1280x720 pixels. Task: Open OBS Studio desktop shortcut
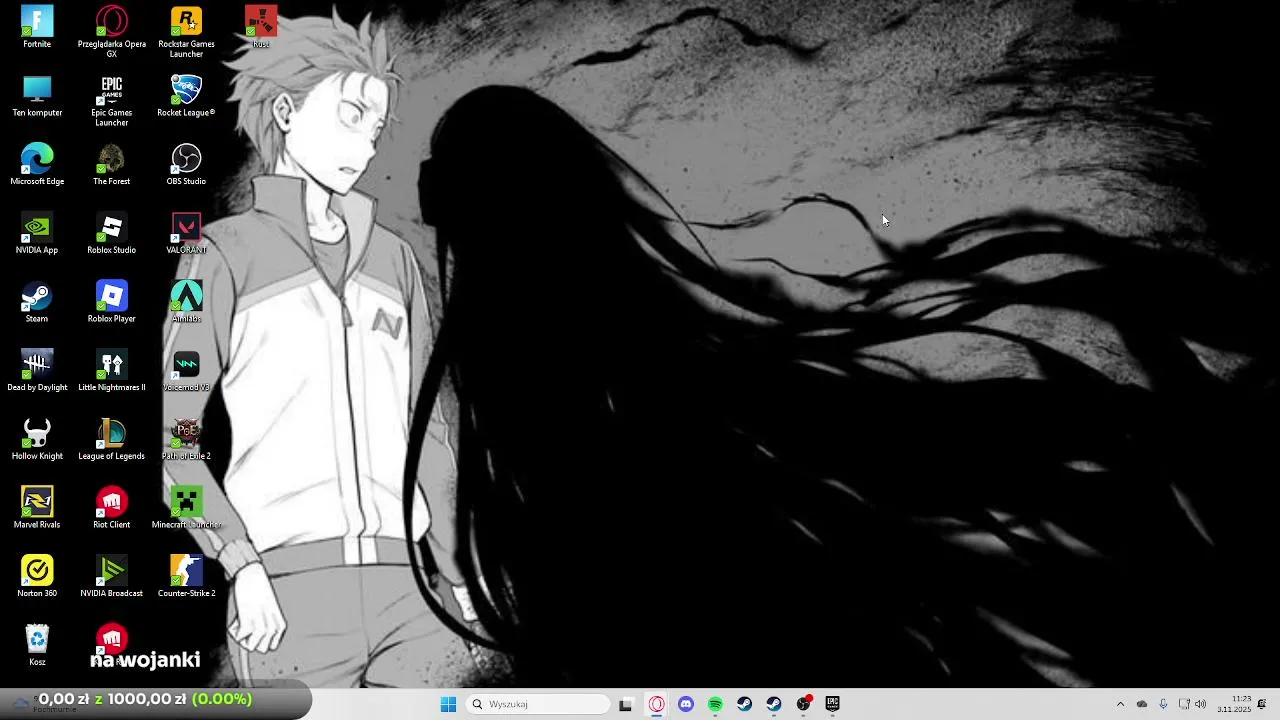(186, 165)
